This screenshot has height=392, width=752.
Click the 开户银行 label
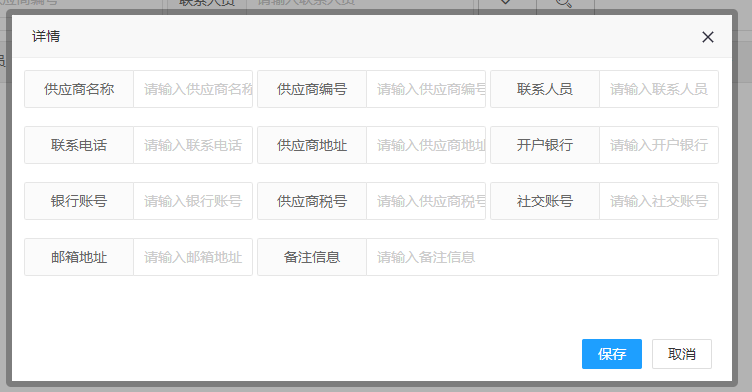545,145
